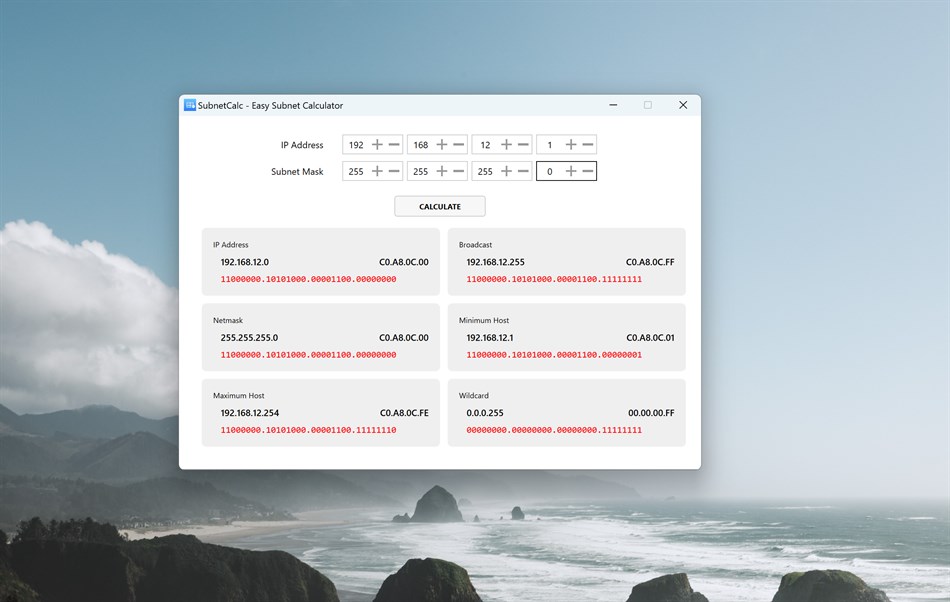Decrement the last Subnet Mask octet showing 0
950x602 pixels.
coord(589,171)
